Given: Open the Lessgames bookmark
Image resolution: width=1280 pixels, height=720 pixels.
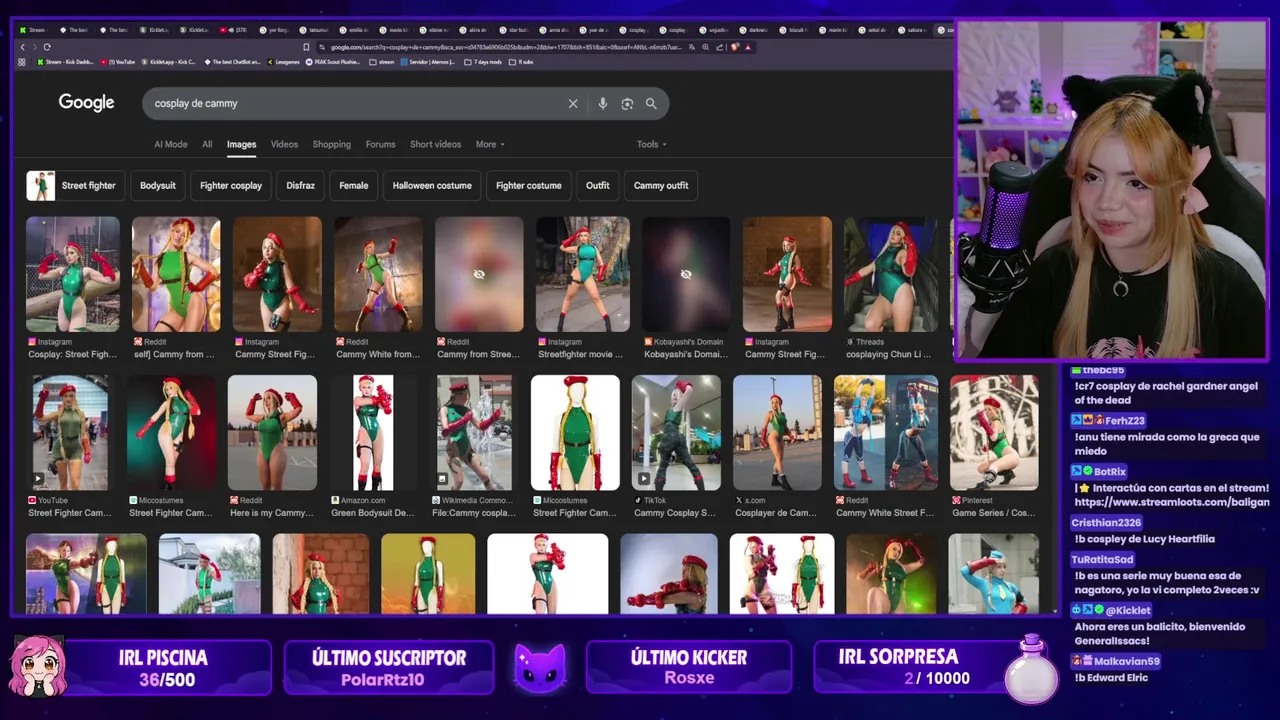Looking at the screenshot, I should coord(281,62).
